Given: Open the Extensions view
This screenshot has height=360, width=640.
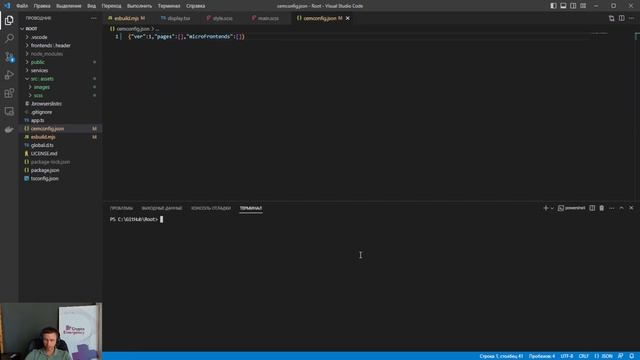Looking at the screenshot, I should pos(9,93).
